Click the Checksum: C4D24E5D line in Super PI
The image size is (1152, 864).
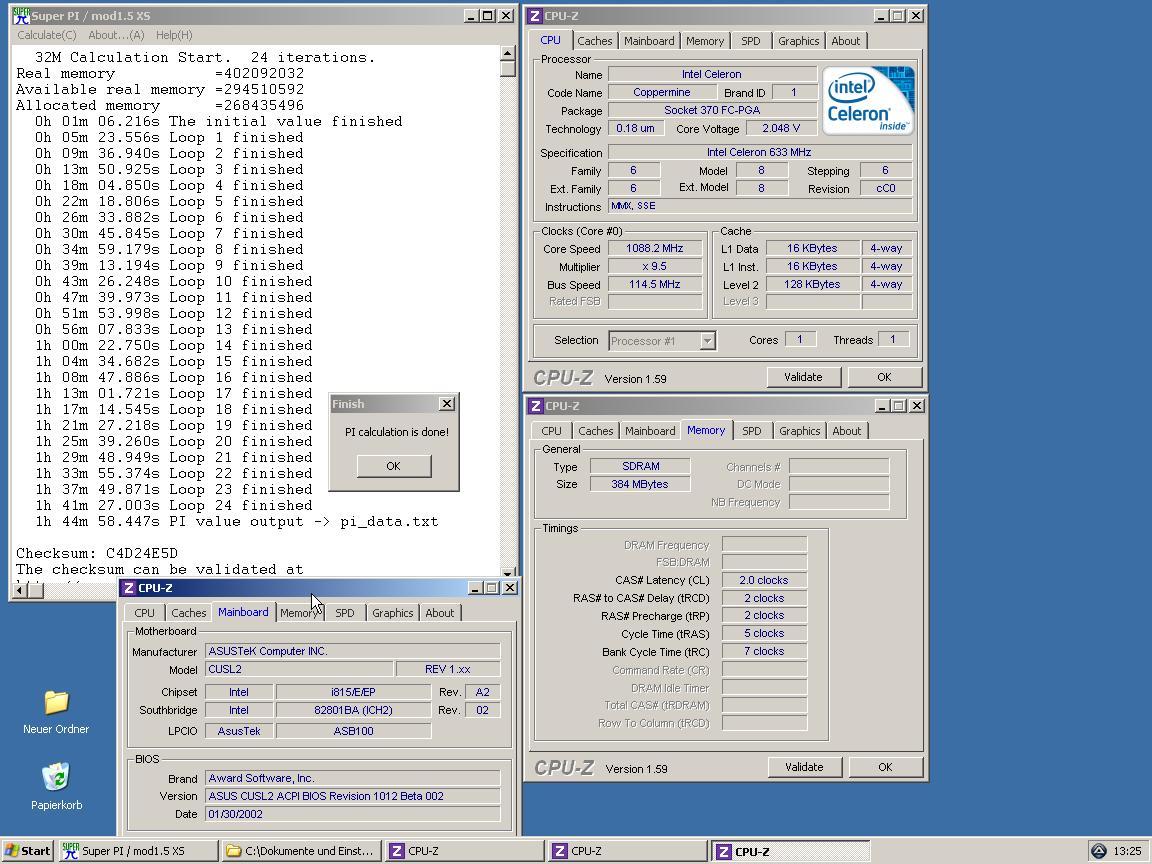click(x=97, y=553)
